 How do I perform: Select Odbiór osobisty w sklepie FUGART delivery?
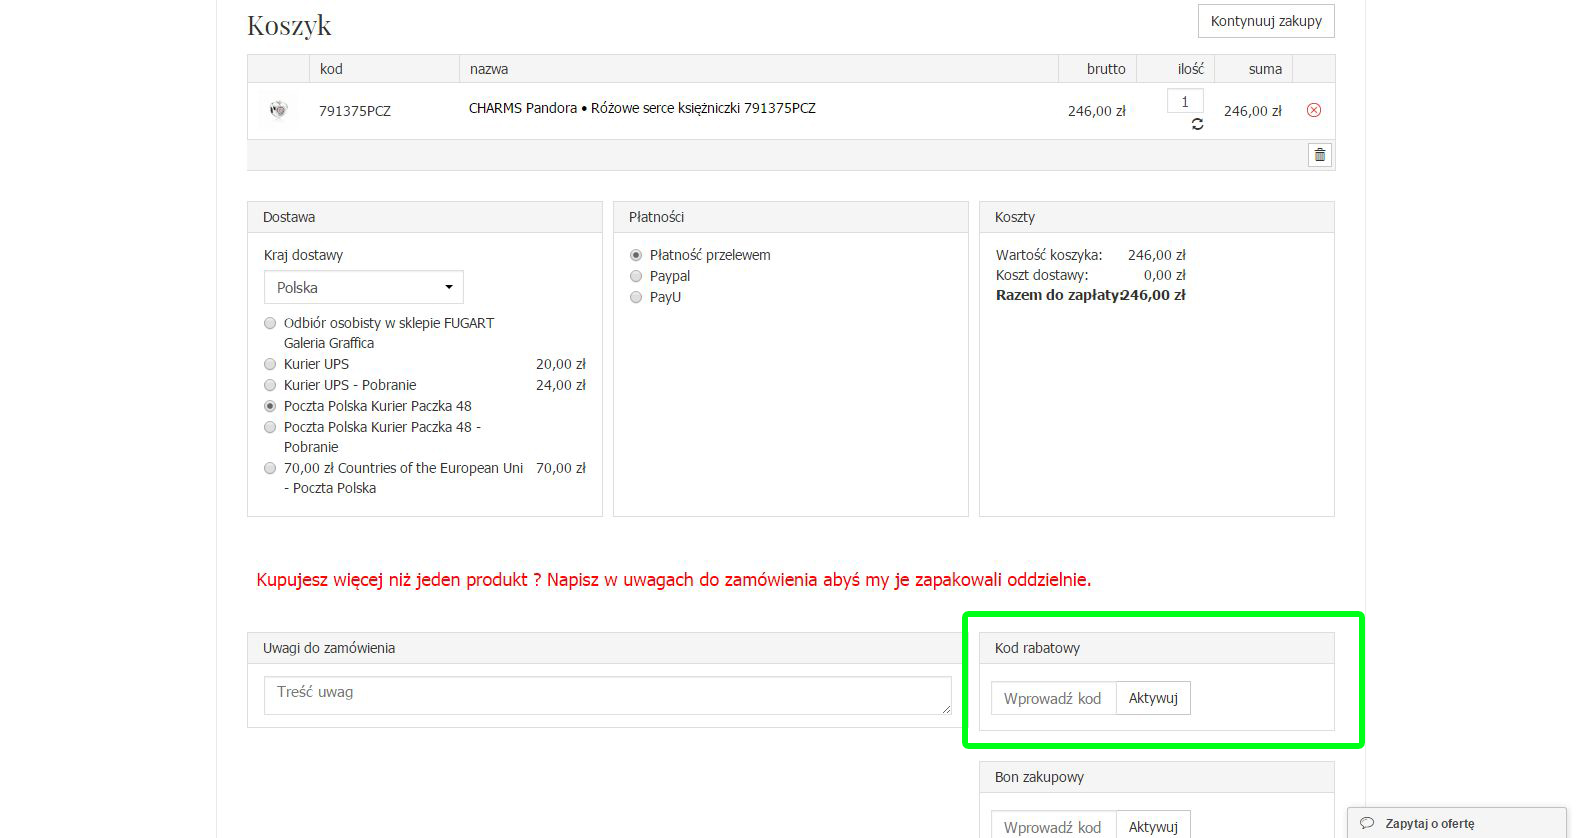270,323
